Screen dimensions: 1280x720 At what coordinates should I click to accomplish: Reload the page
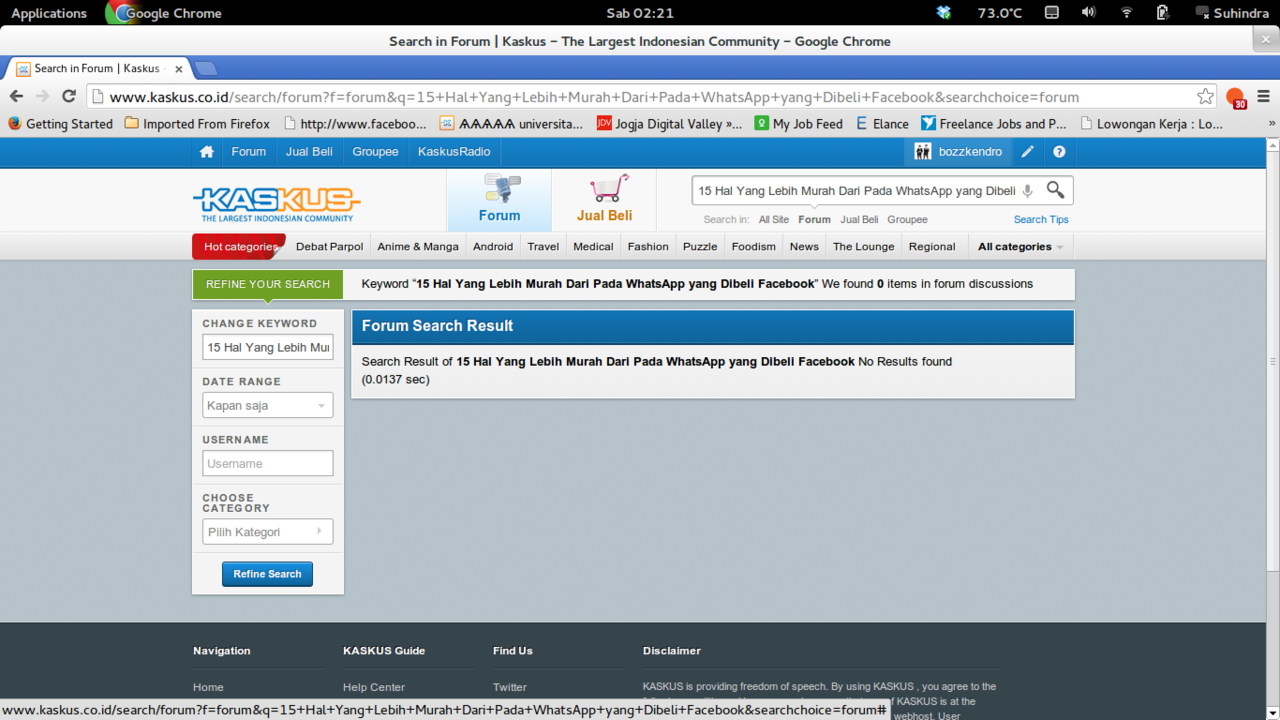tap(69, 96)
